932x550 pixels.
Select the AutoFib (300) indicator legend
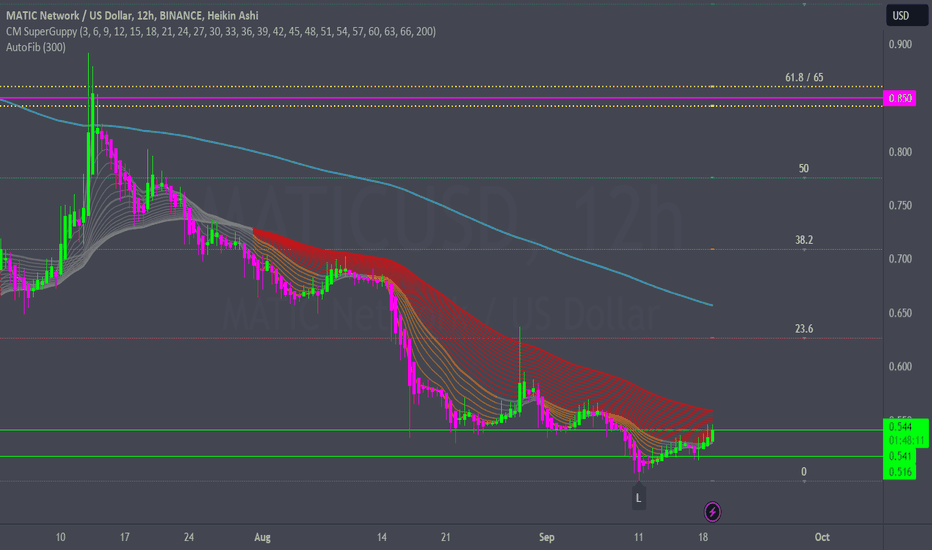(36, 47)
